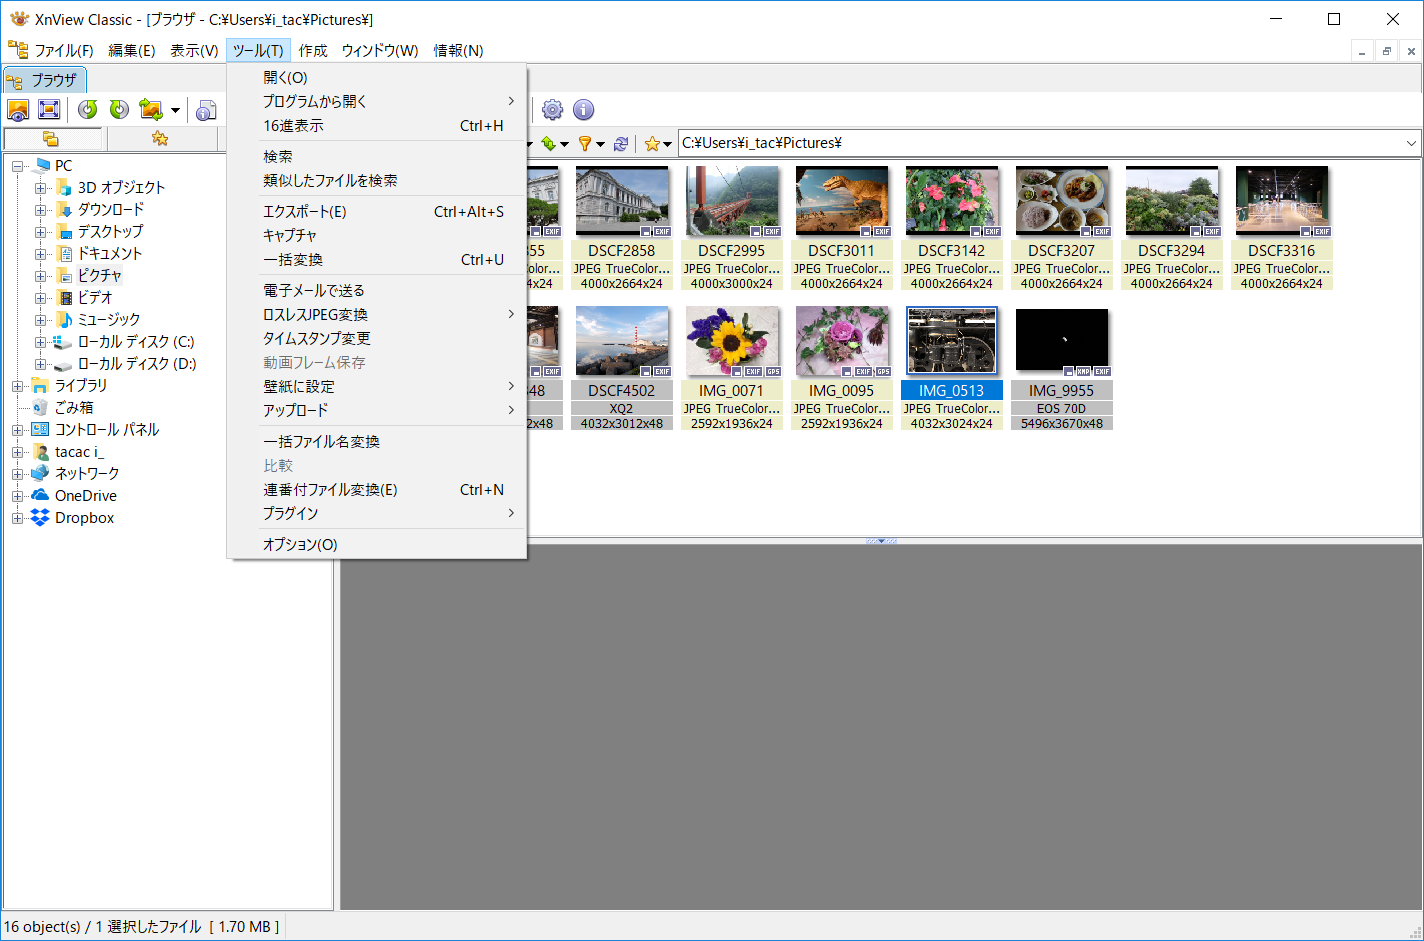This screenshot has height=941, width=1424.
Task: Rotate the image right with toolbar icon
Action: (119, 110)
